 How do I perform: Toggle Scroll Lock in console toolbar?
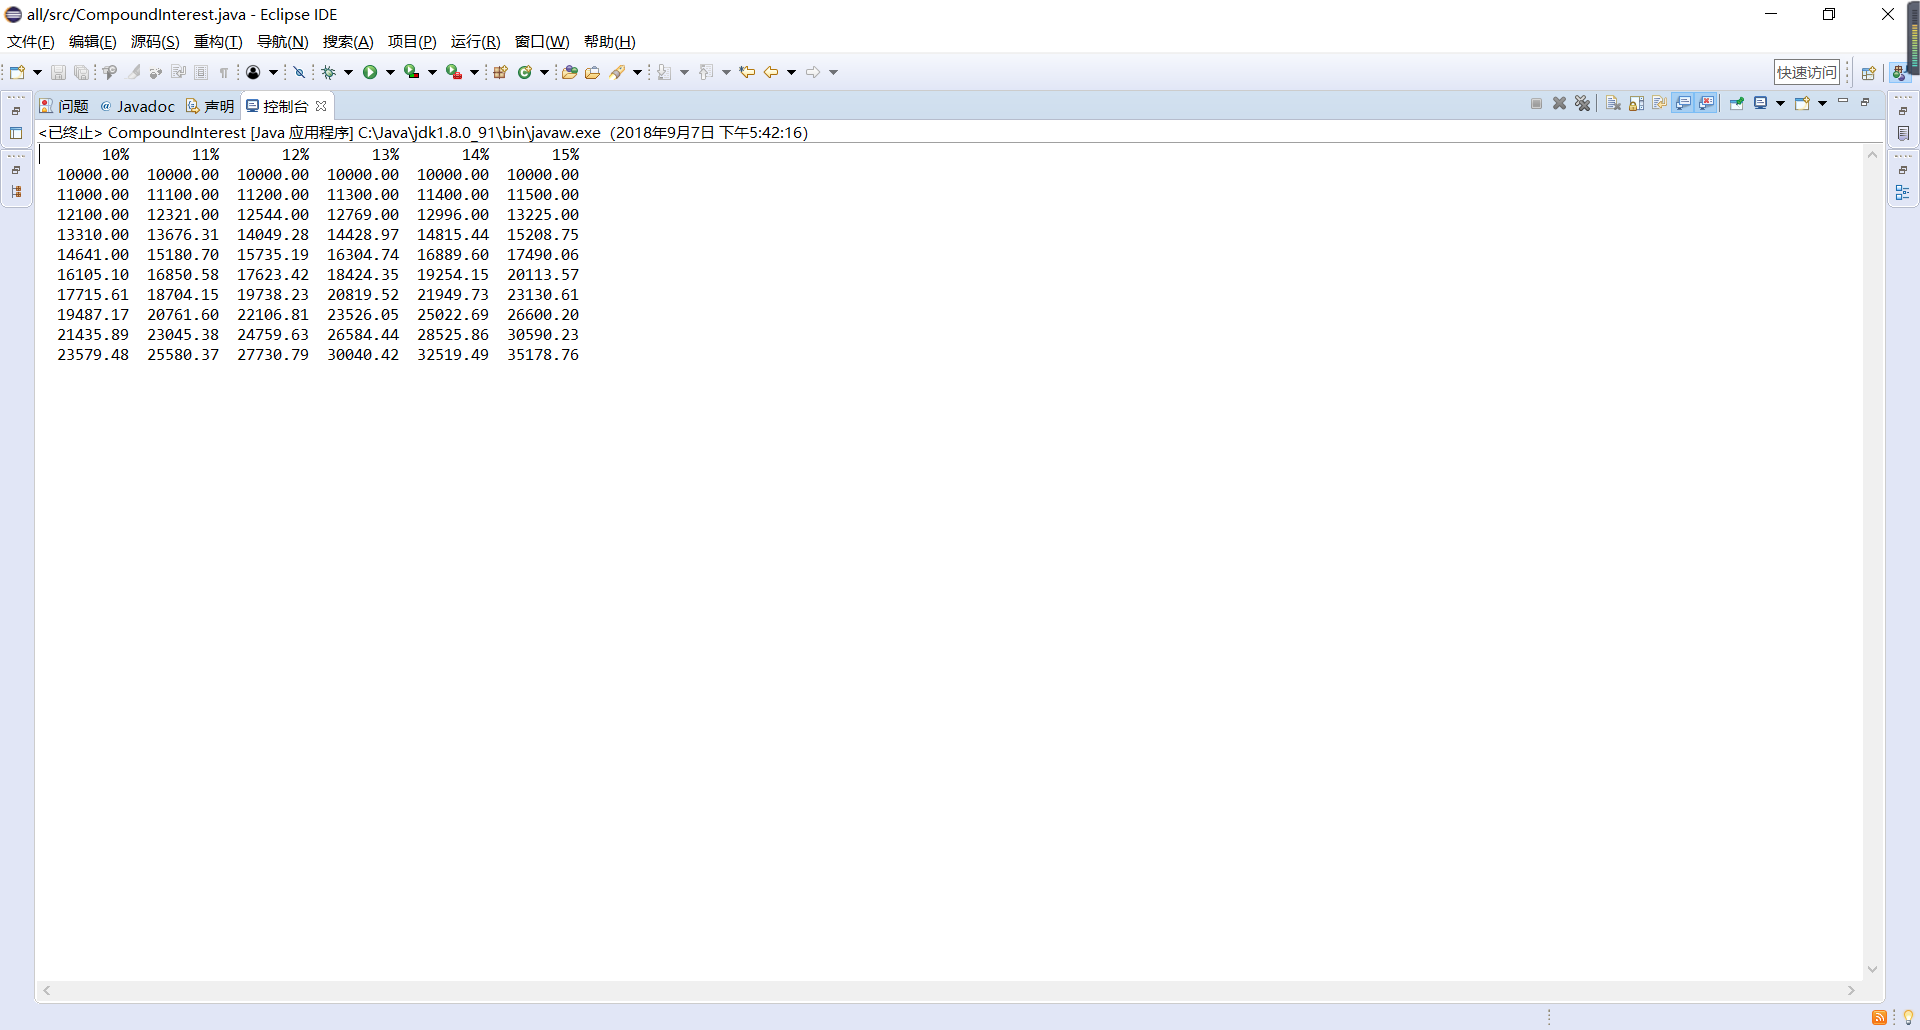pos(1636,103)
